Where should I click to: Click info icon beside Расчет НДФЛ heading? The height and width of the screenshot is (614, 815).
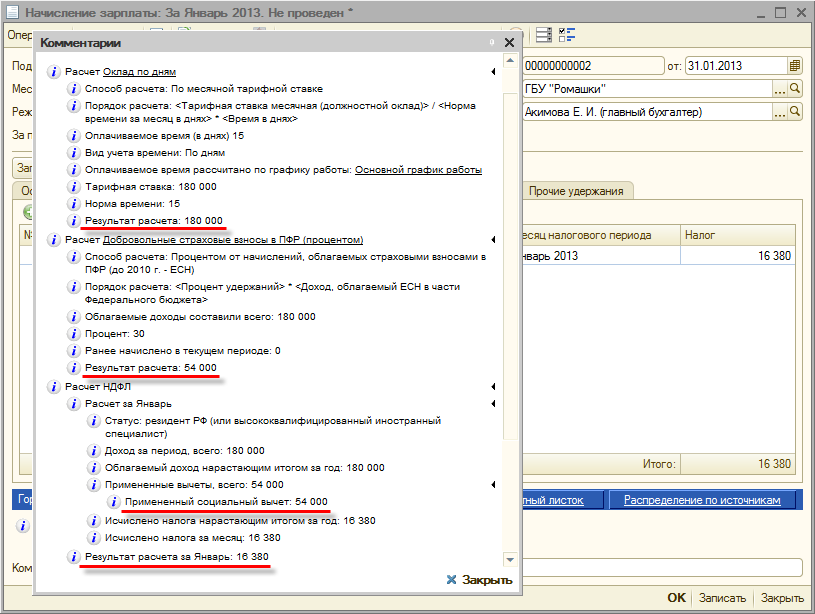(54, 386)
